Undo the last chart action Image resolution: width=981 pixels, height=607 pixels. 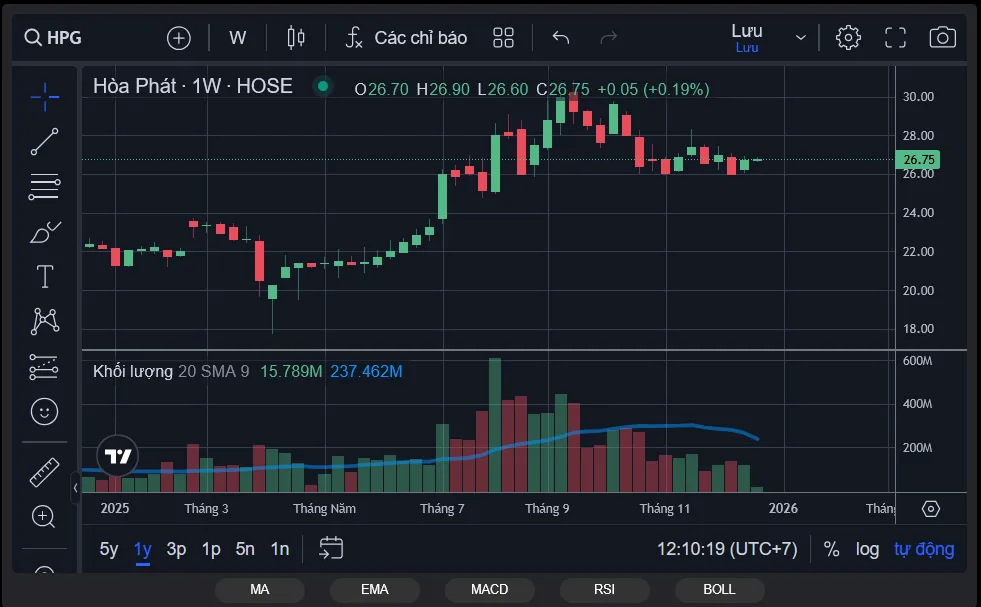(561, 38)
